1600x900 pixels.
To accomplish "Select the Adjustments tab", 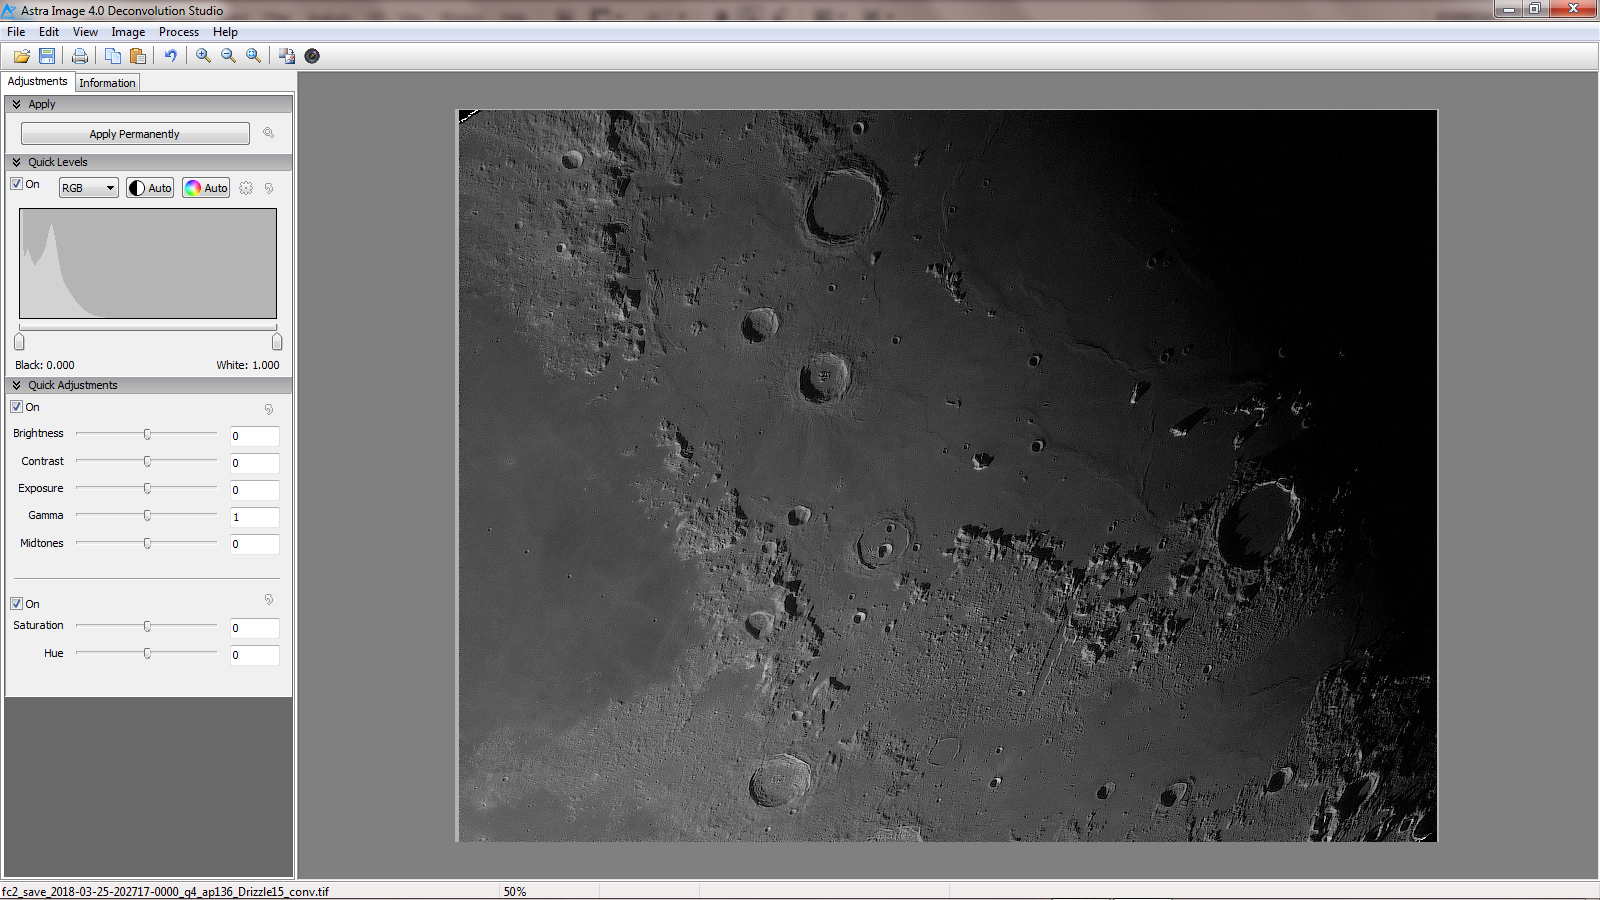I will click(x=38, y=81).
